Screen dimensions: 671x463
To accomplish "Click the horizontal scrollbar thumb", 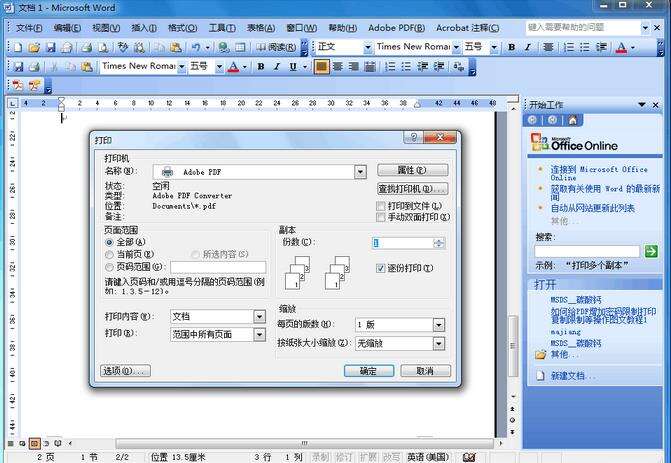I will click(x=304, y=443).
